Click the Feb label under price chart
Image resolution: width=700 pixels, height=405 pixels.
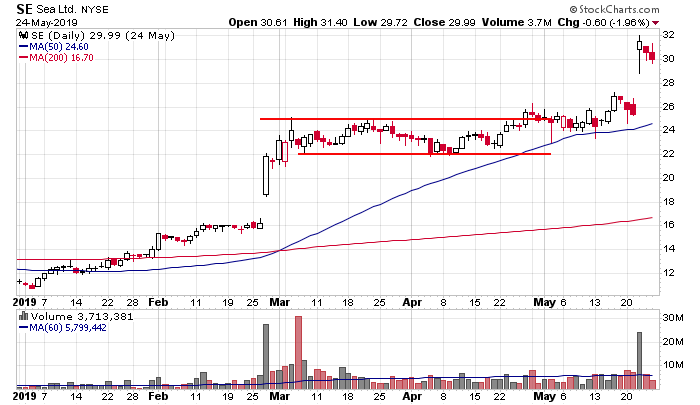[158, 302]
